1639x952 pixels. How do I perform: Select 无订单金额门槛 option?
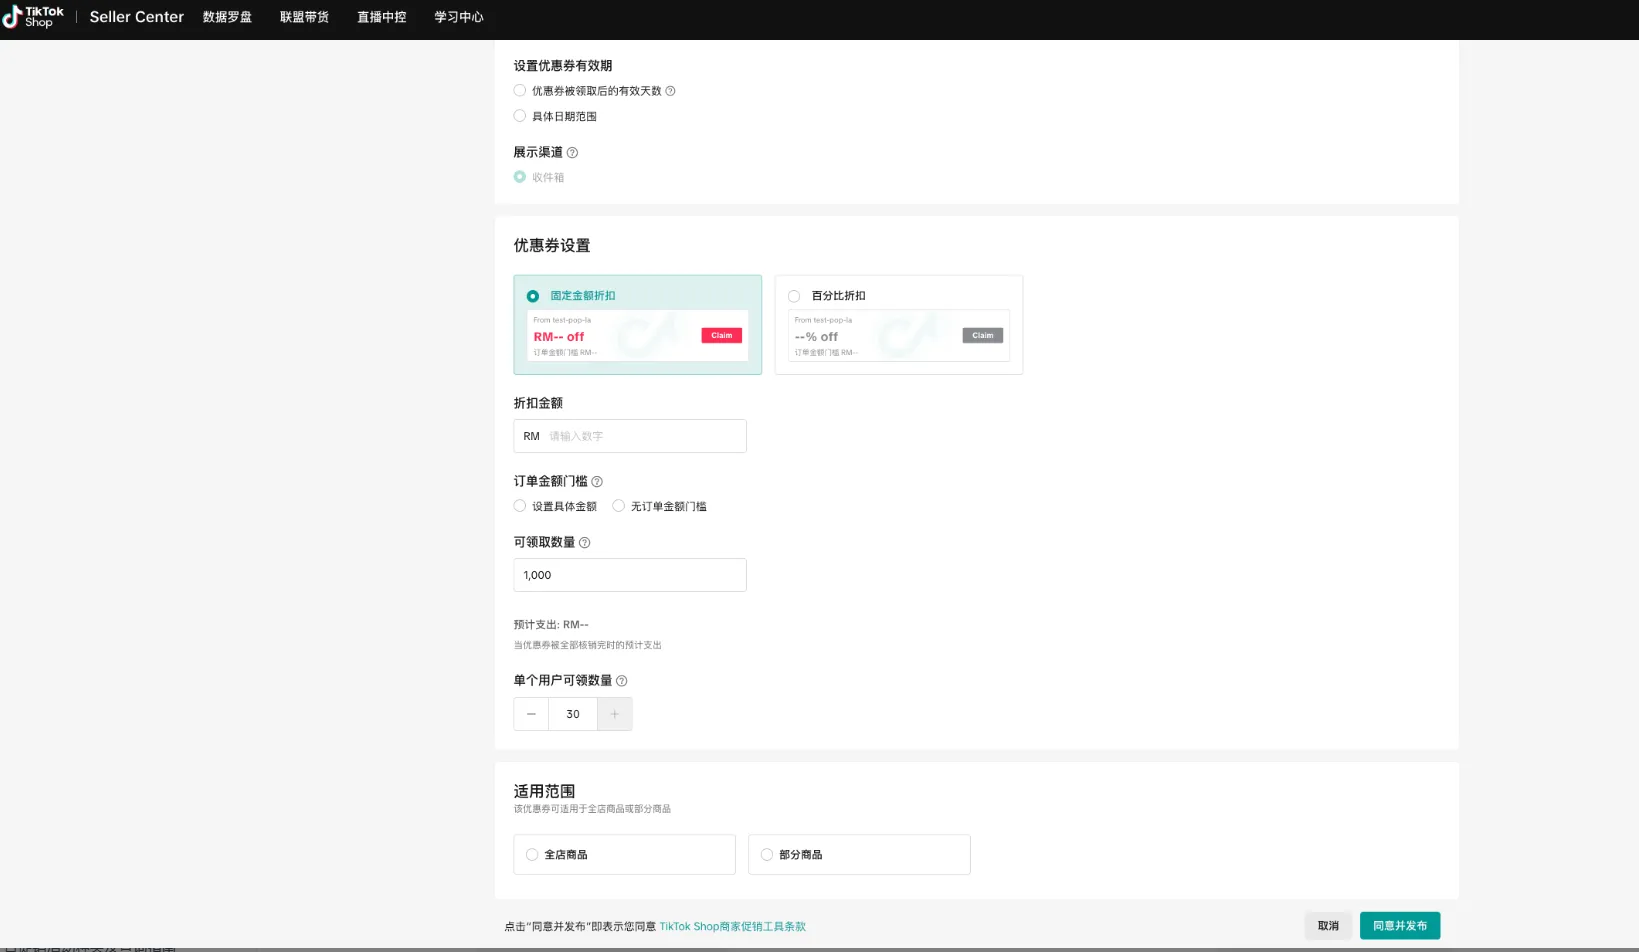pos(619,506)
